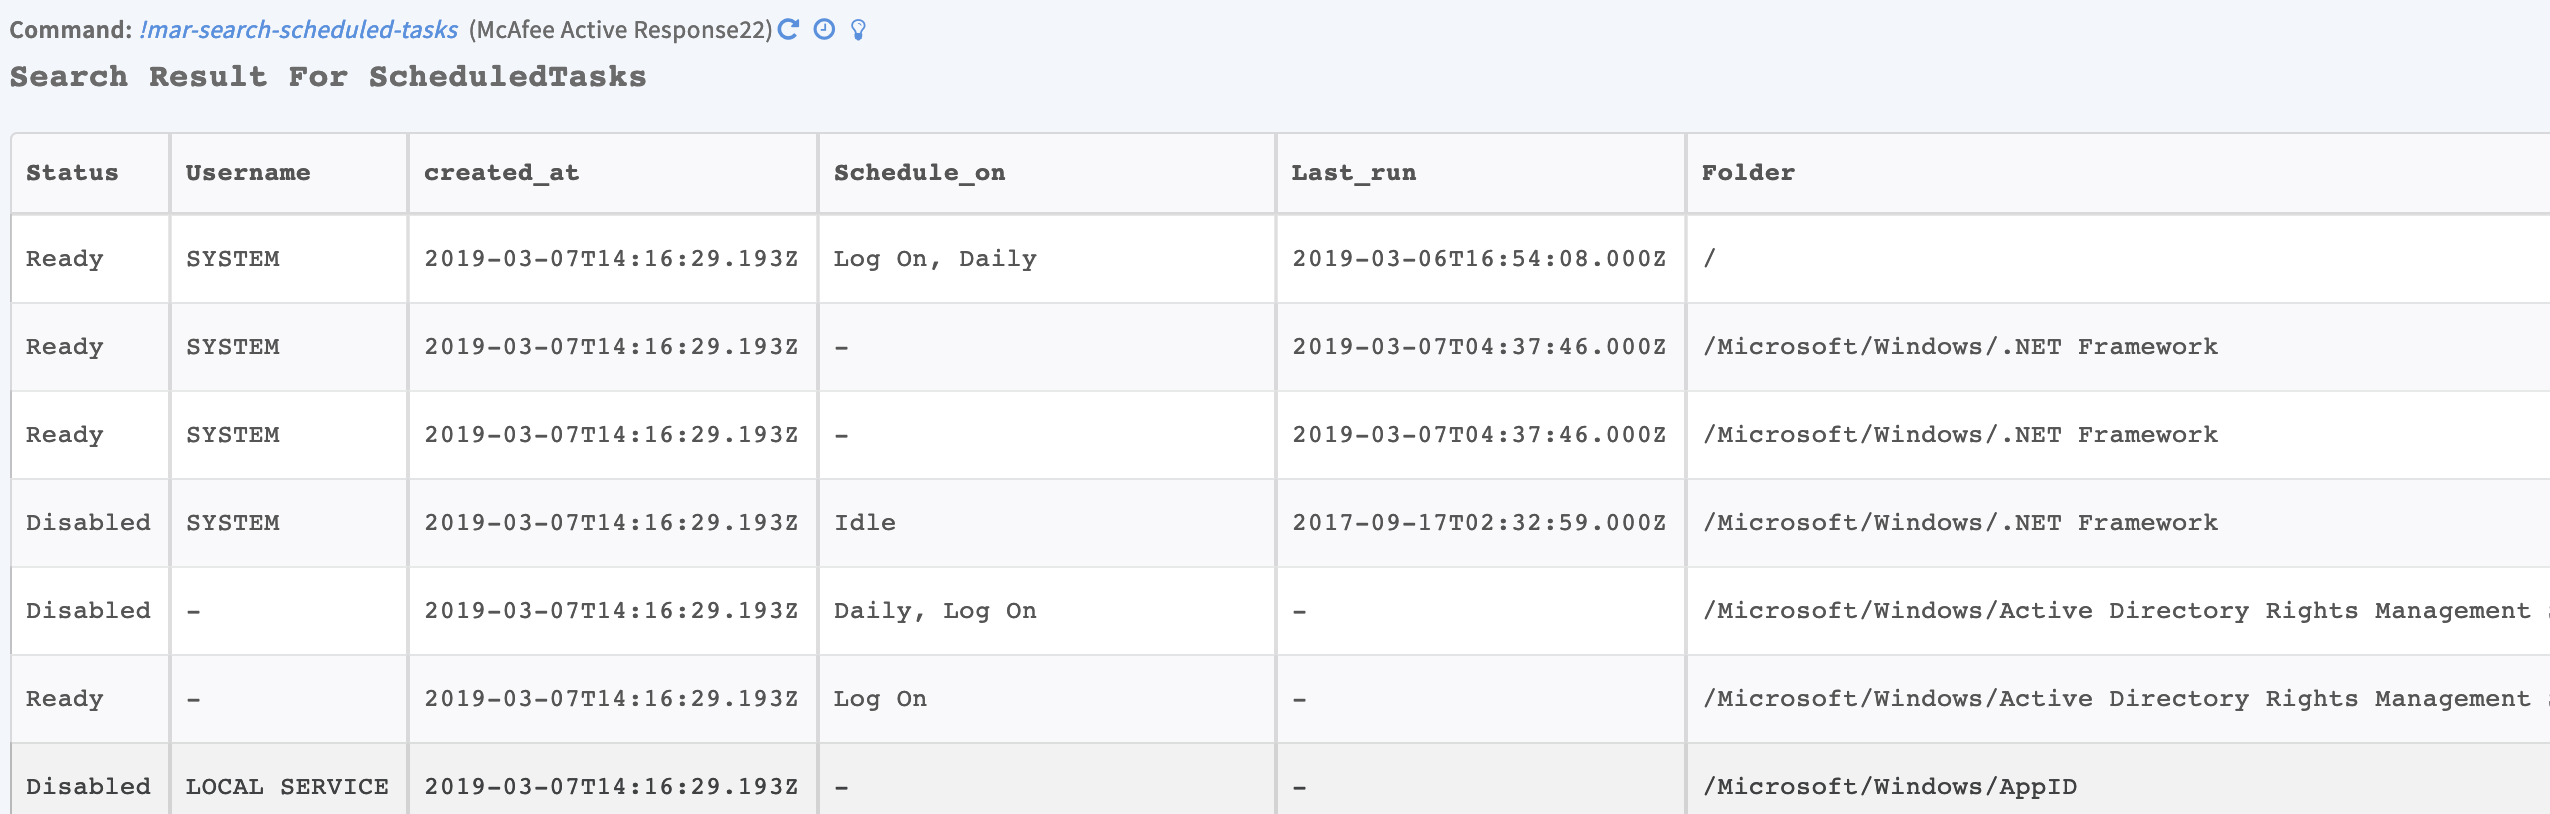2550x814 pixels.
Task: Click the re-run command refresh icon
Action: pos(789,29)
